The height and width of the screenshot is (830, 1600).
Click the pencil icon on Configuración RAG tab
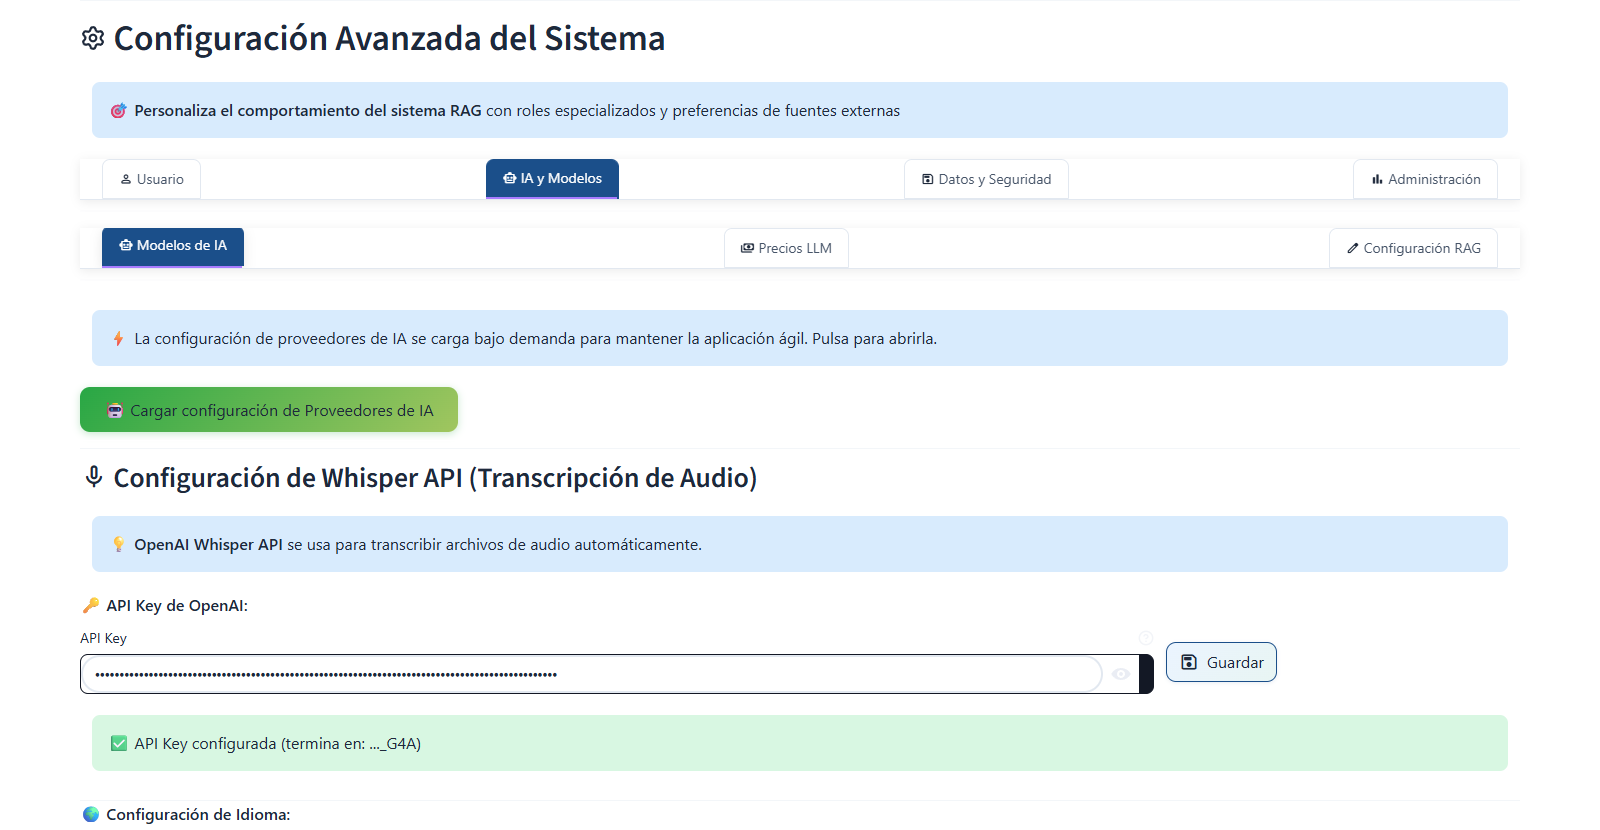(x=1353, y=248)
